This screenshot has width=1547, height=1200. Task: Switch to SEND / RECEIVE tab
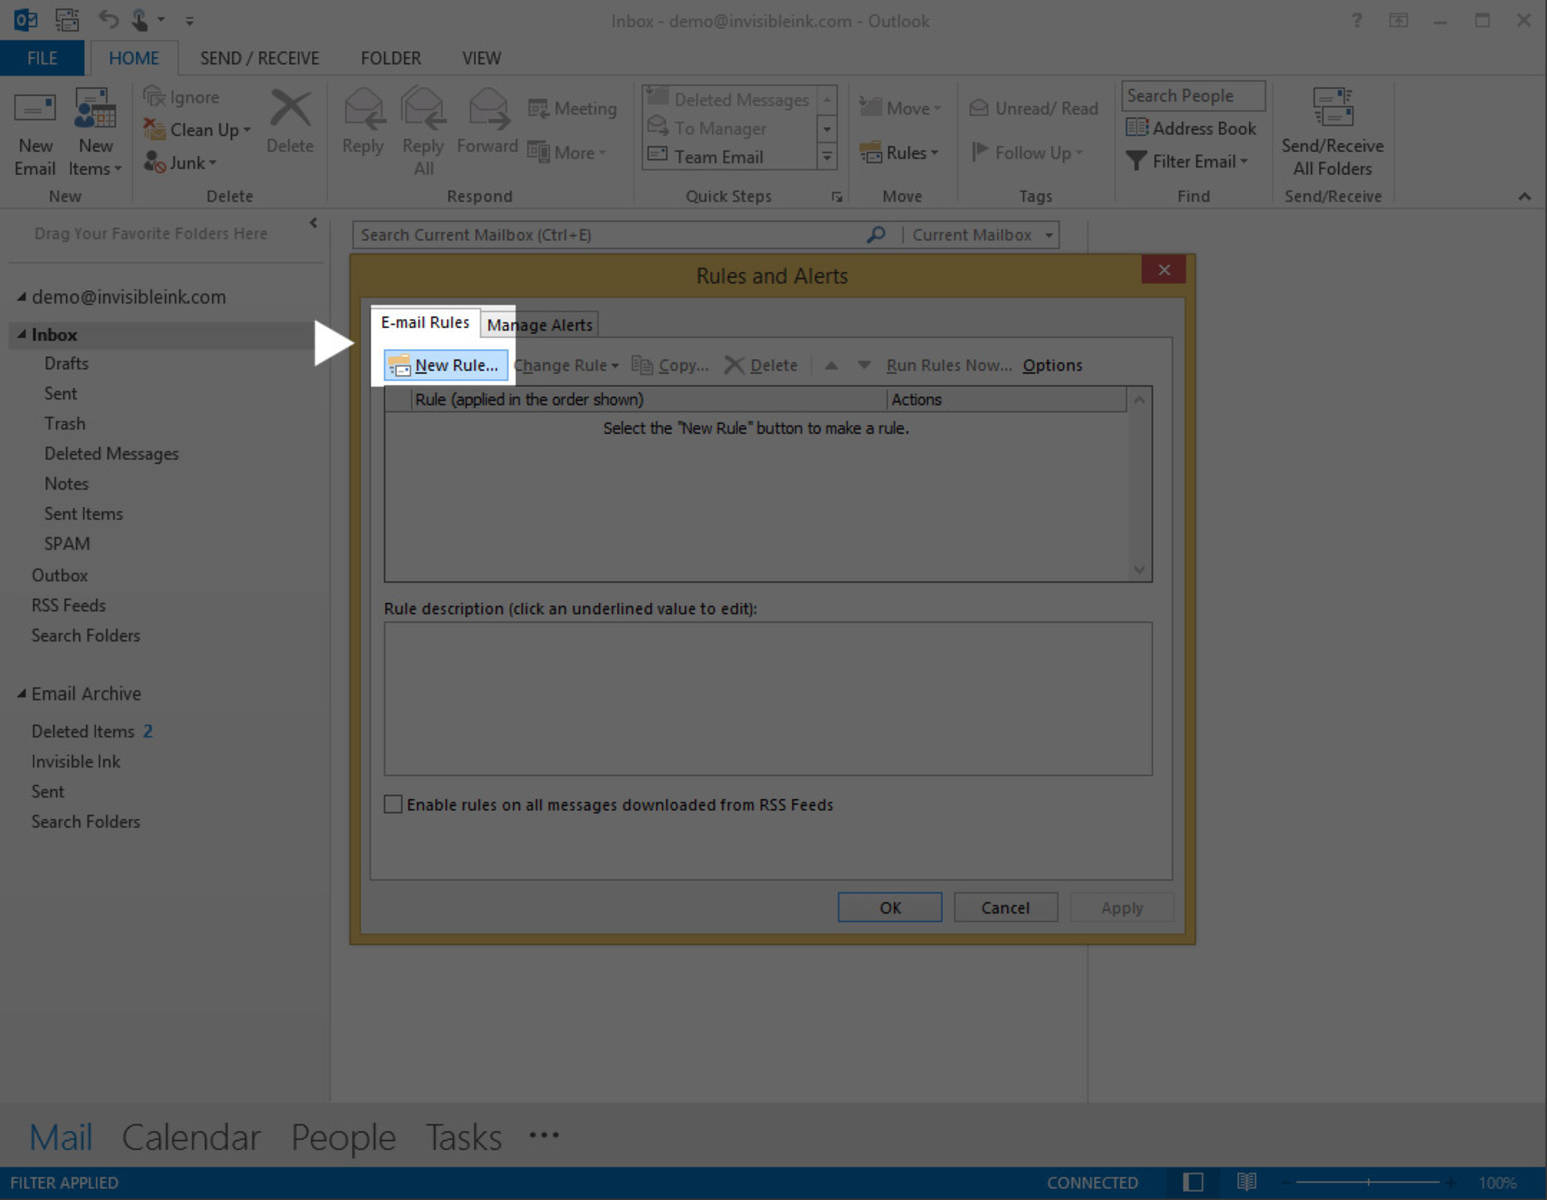259,58
